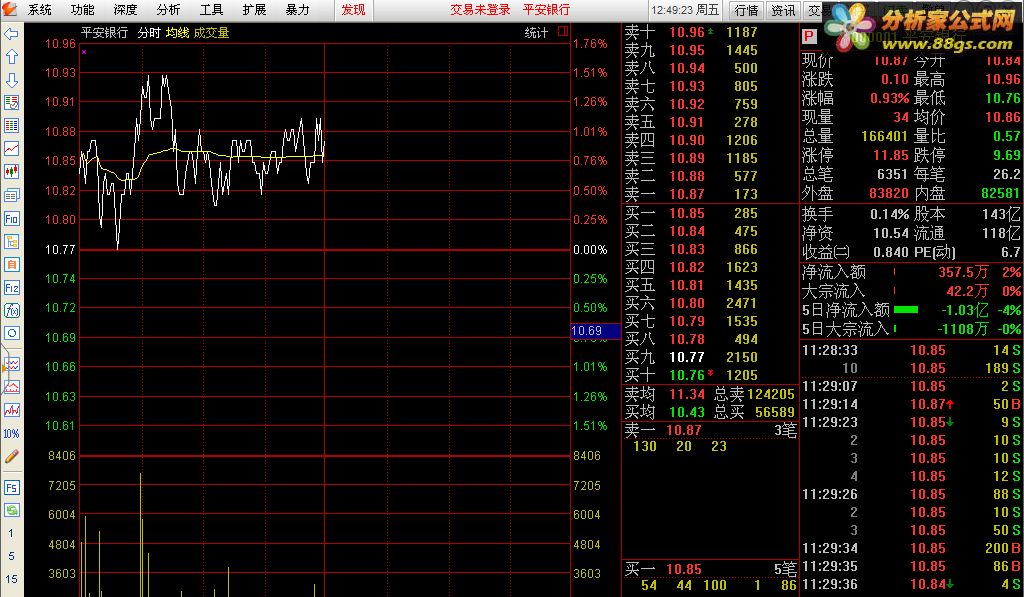Screen dimensions: 1024x597
Task: Click the 卖一 10.87 order book row
Action: 710,194
